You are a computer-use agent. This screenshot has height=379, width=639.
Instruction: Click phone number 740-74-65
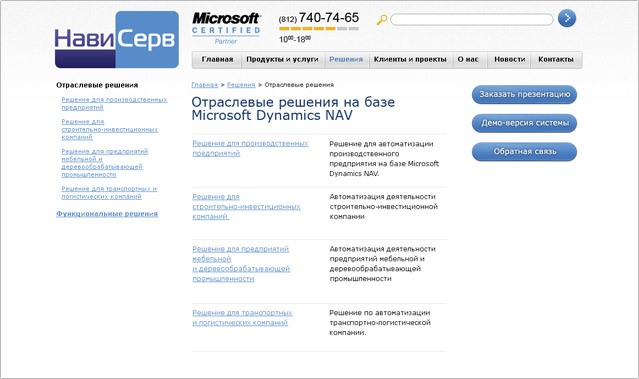[328, 18]
